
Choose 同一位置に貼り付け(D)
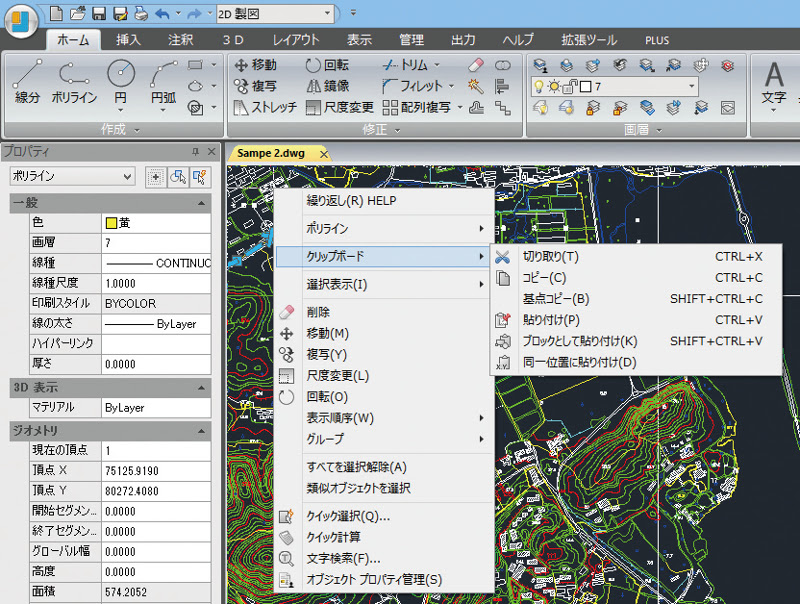[636, 363]
